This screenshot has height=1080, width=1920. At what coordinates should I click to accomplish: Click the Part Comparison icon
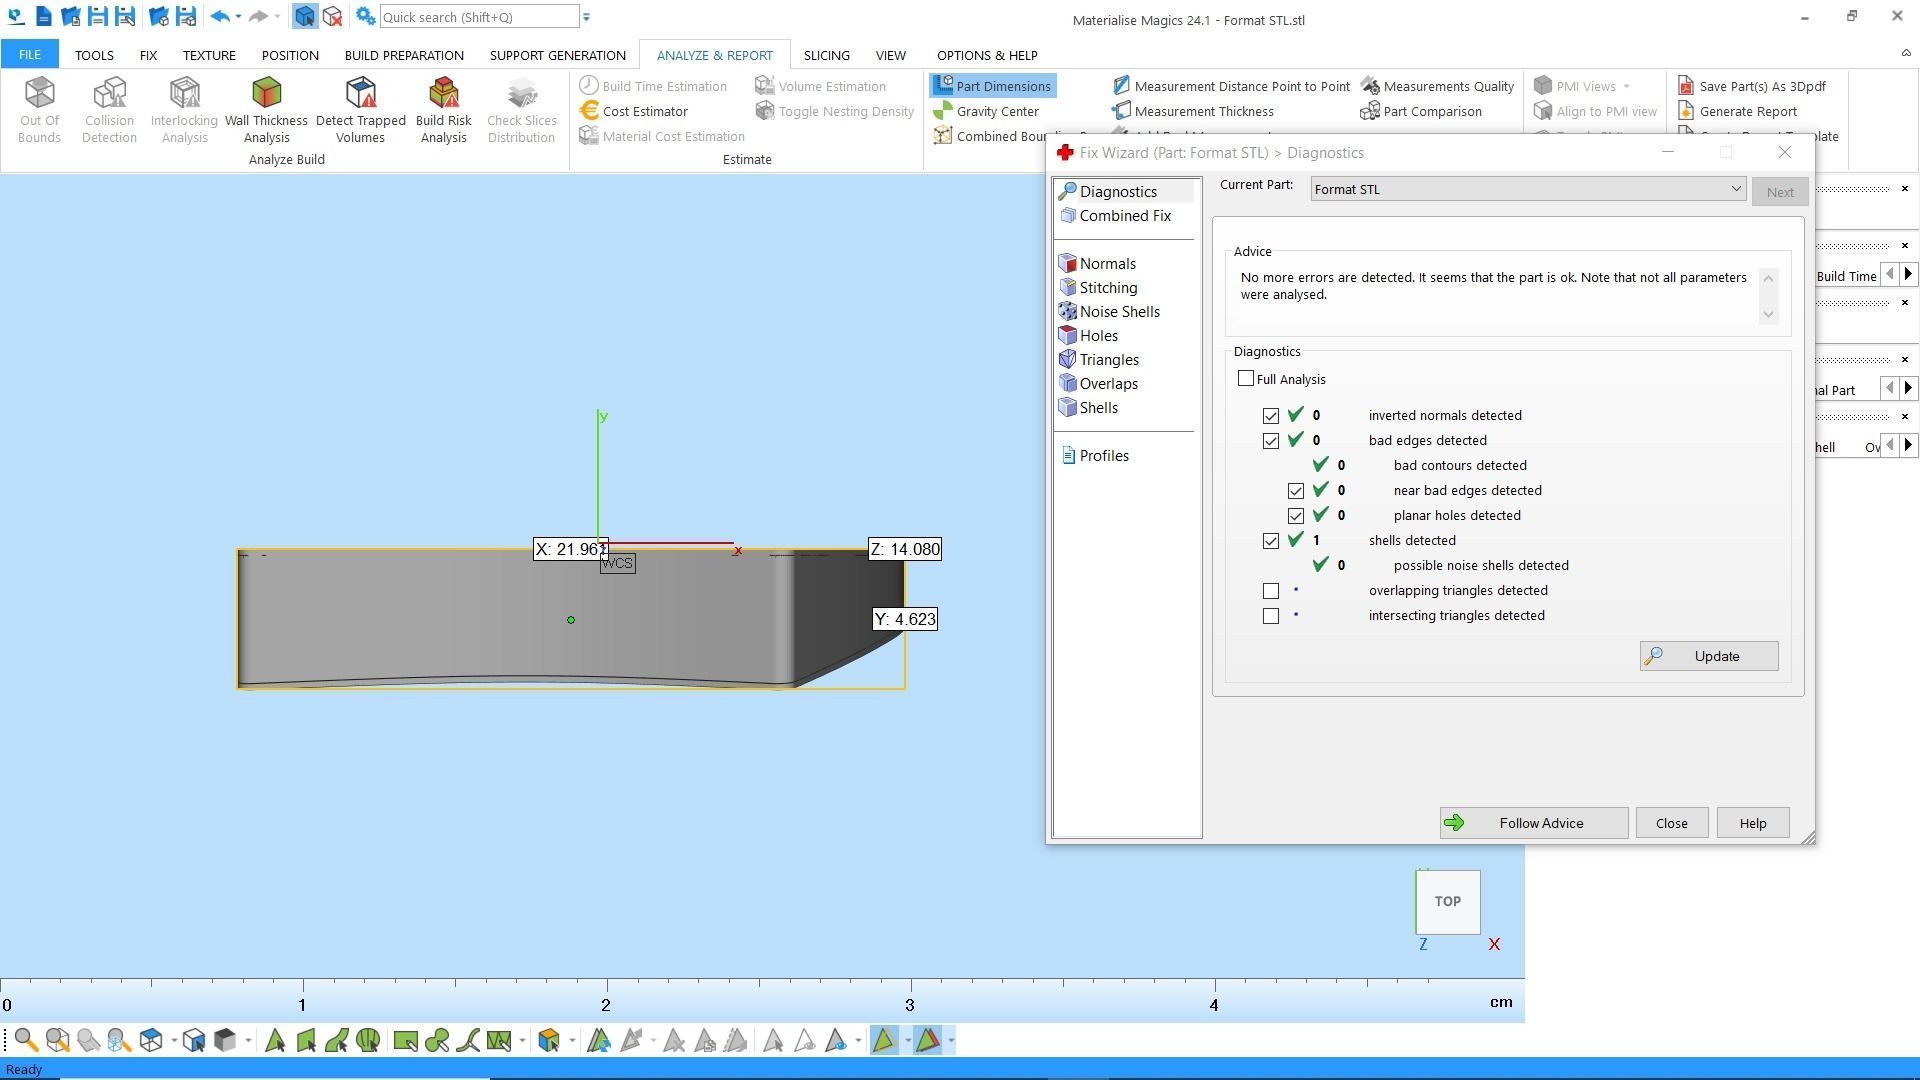[1421, 111]
